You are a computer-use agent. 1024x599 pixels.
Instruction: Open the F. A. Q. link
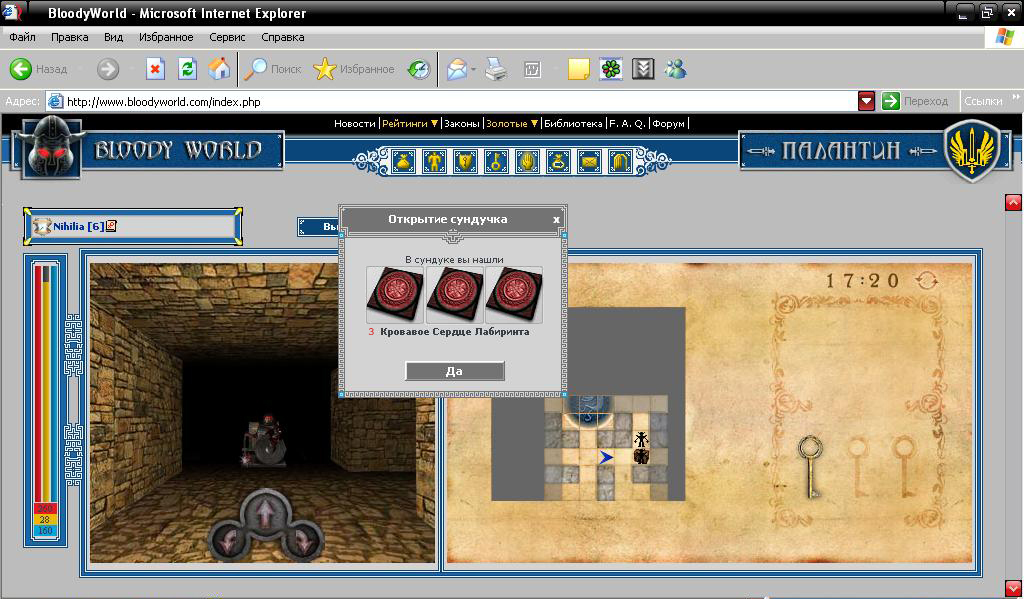(x=627, y=123)
